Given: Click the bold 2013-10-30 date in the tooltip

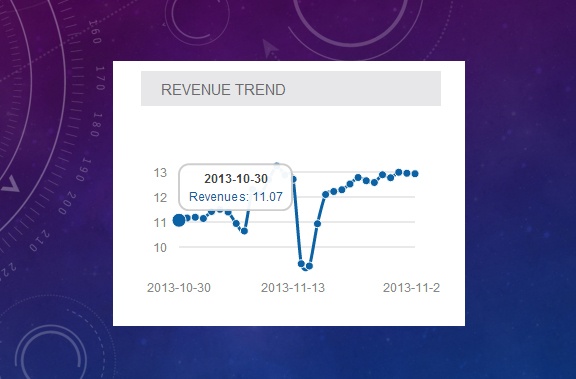Looking at the screenshot, I should point(236,179).
